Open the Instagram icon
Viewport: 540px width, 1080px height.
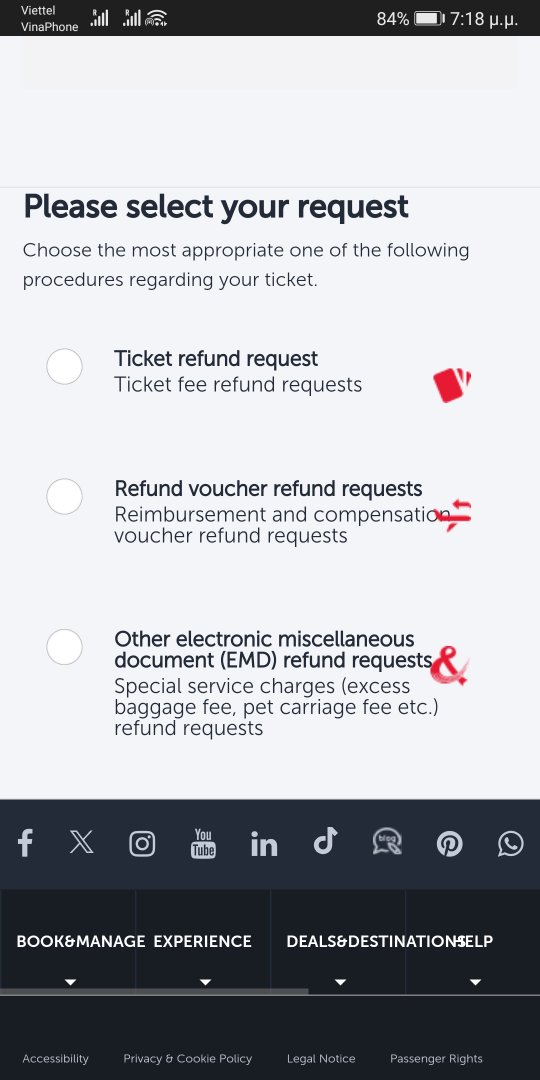[x=142, y=844]
